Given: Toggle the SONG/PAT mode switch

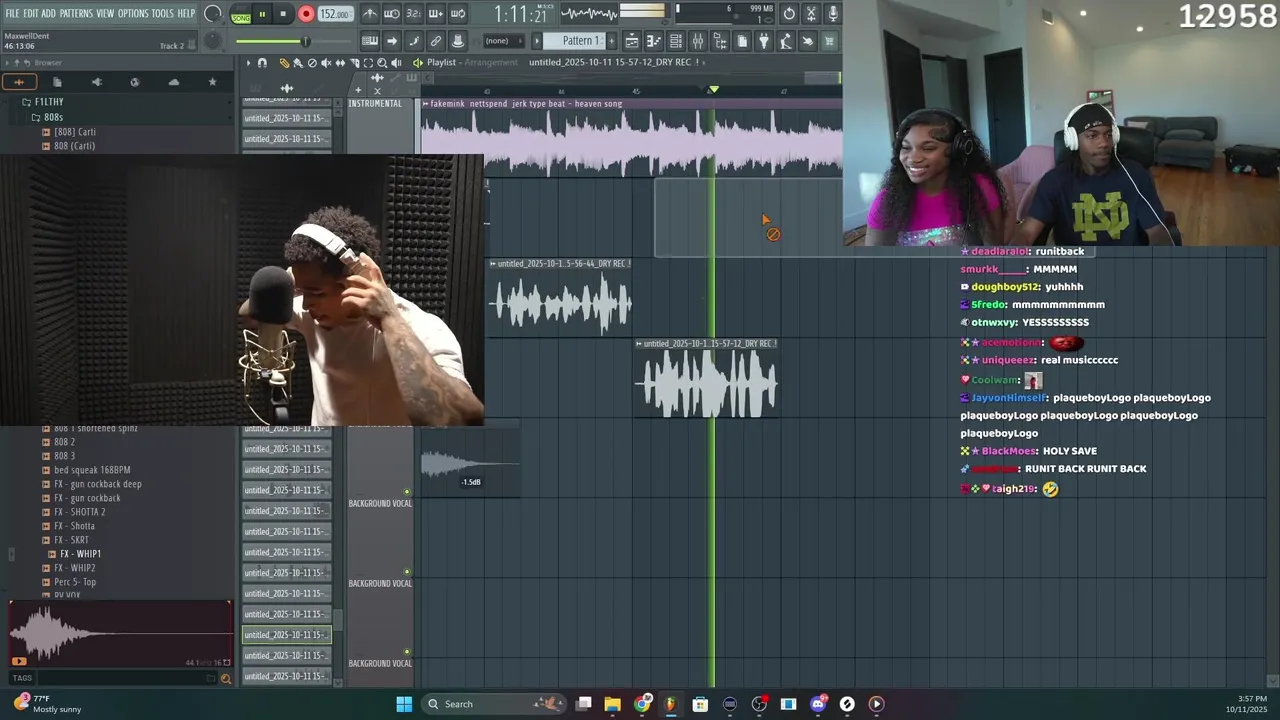Looking at the screenshot, I should [x=241, y=14].
